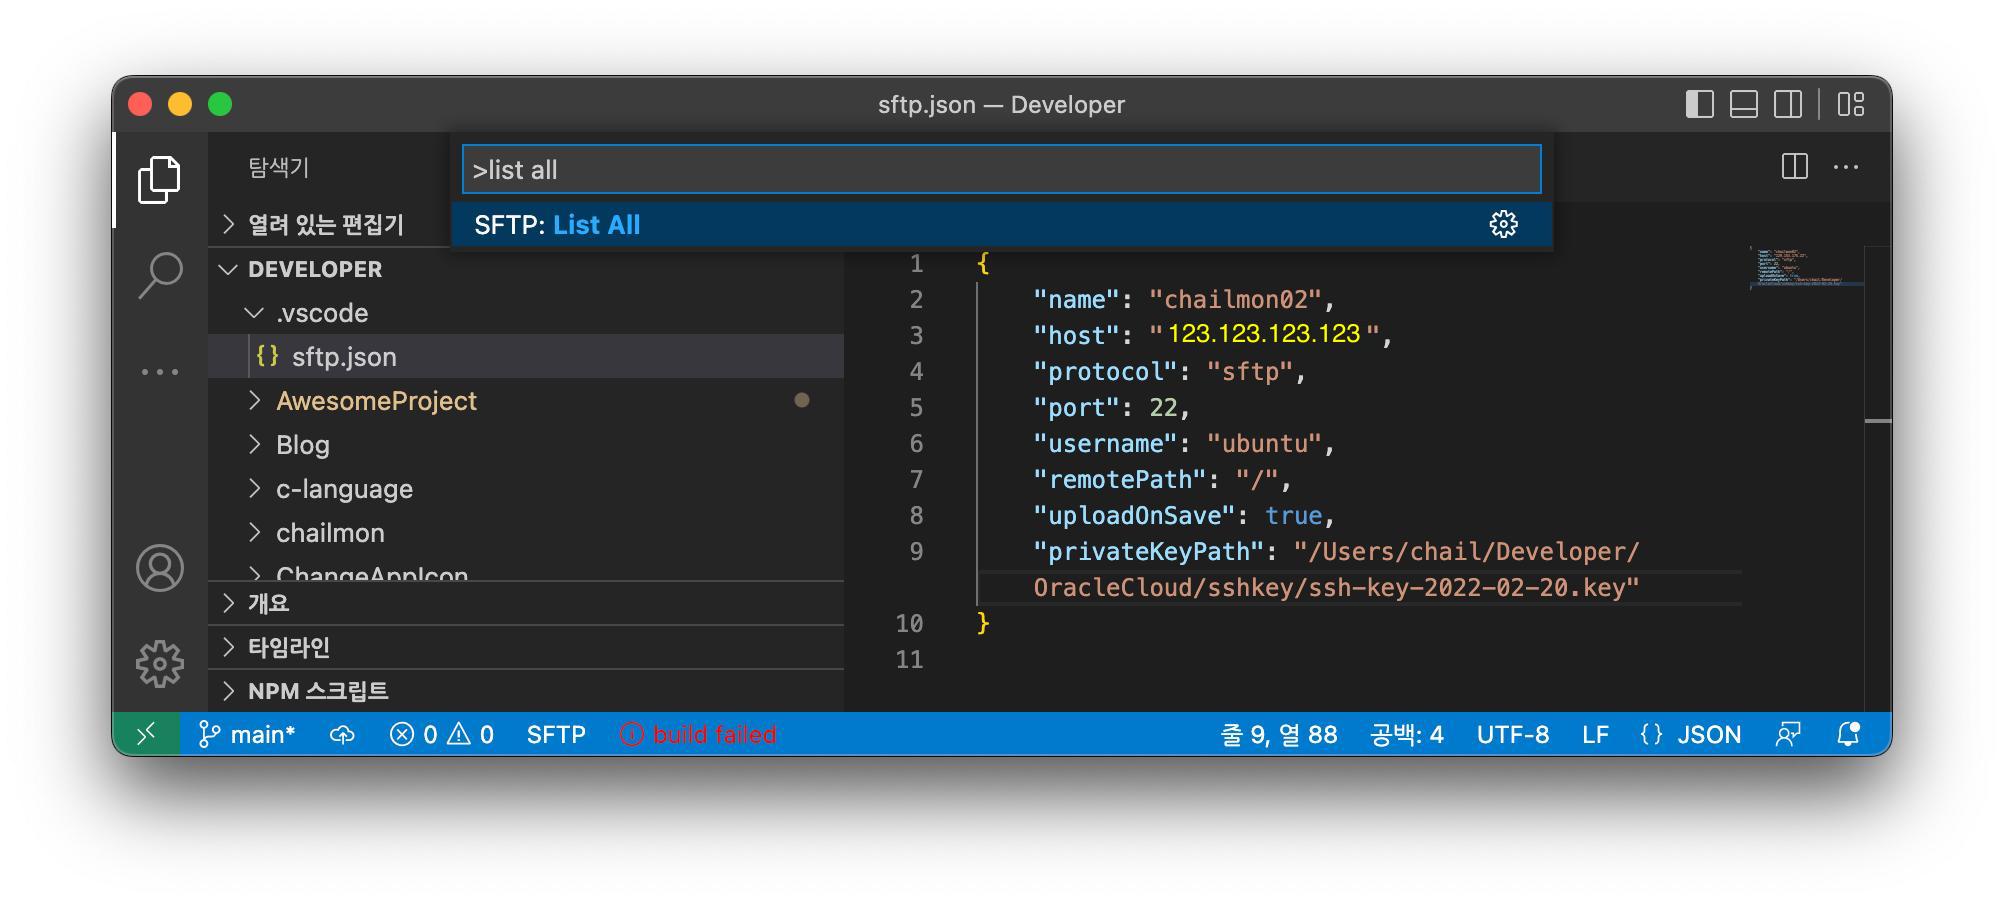Open Settings via the gear icon
2004x904 pixels.
(x=161, y=661)
